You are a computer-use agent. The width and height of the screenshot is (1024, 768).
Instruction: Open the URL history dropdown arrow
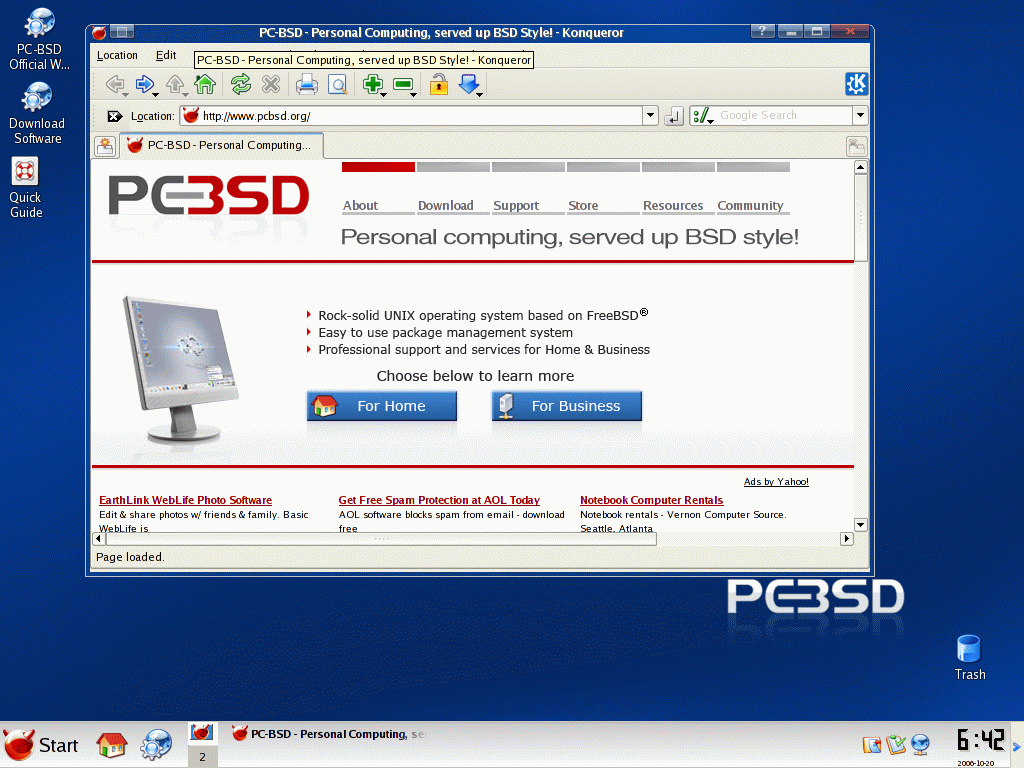tap(650, 116)
